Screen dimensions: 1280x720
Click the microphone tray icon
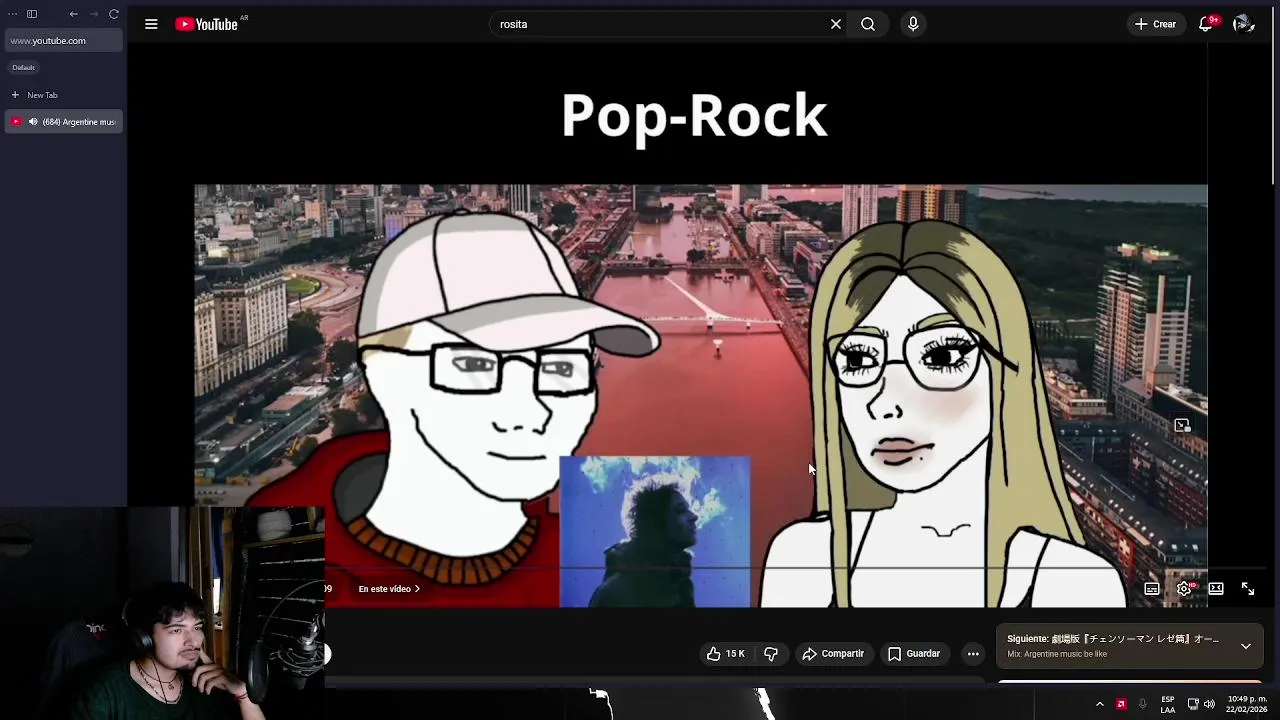point(1142,704)
